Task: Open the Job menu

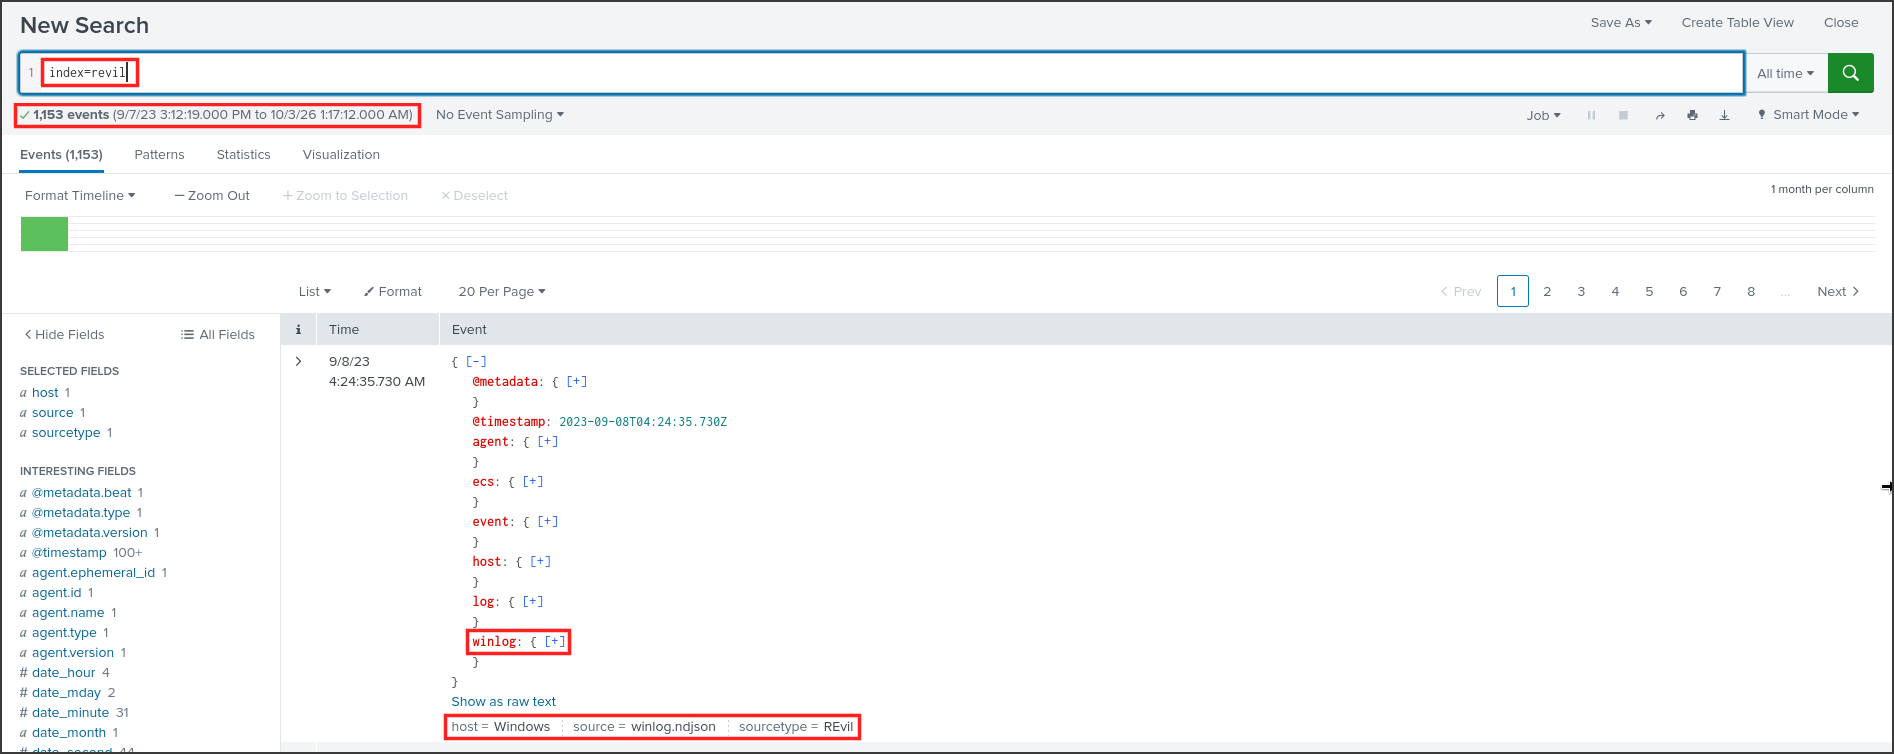Action: coord(1543,115)
